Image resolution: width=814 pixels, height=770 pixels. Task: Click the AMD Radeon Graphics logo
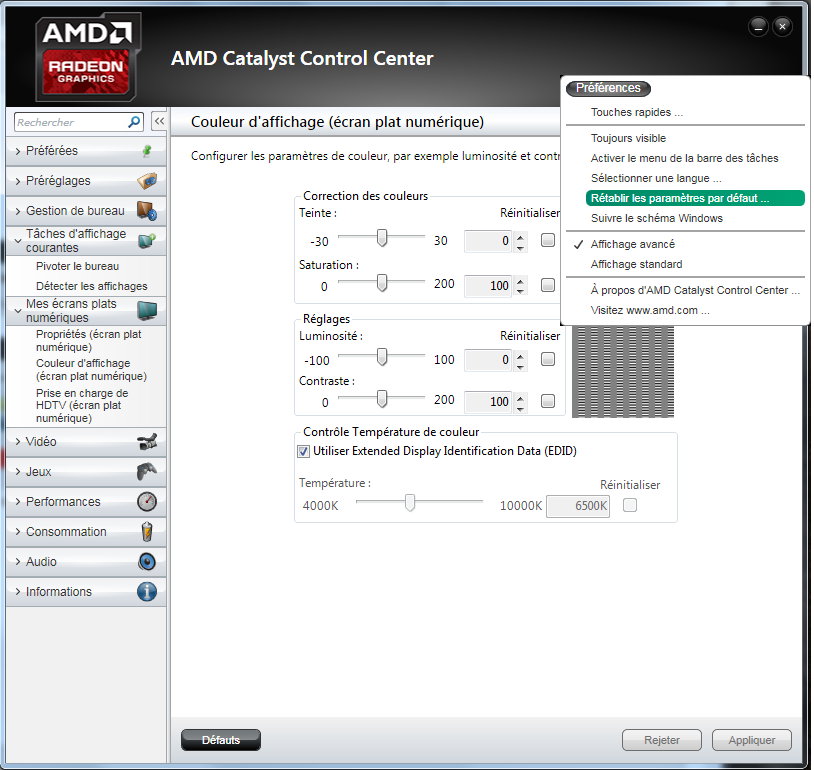click(x=88, y=58)
